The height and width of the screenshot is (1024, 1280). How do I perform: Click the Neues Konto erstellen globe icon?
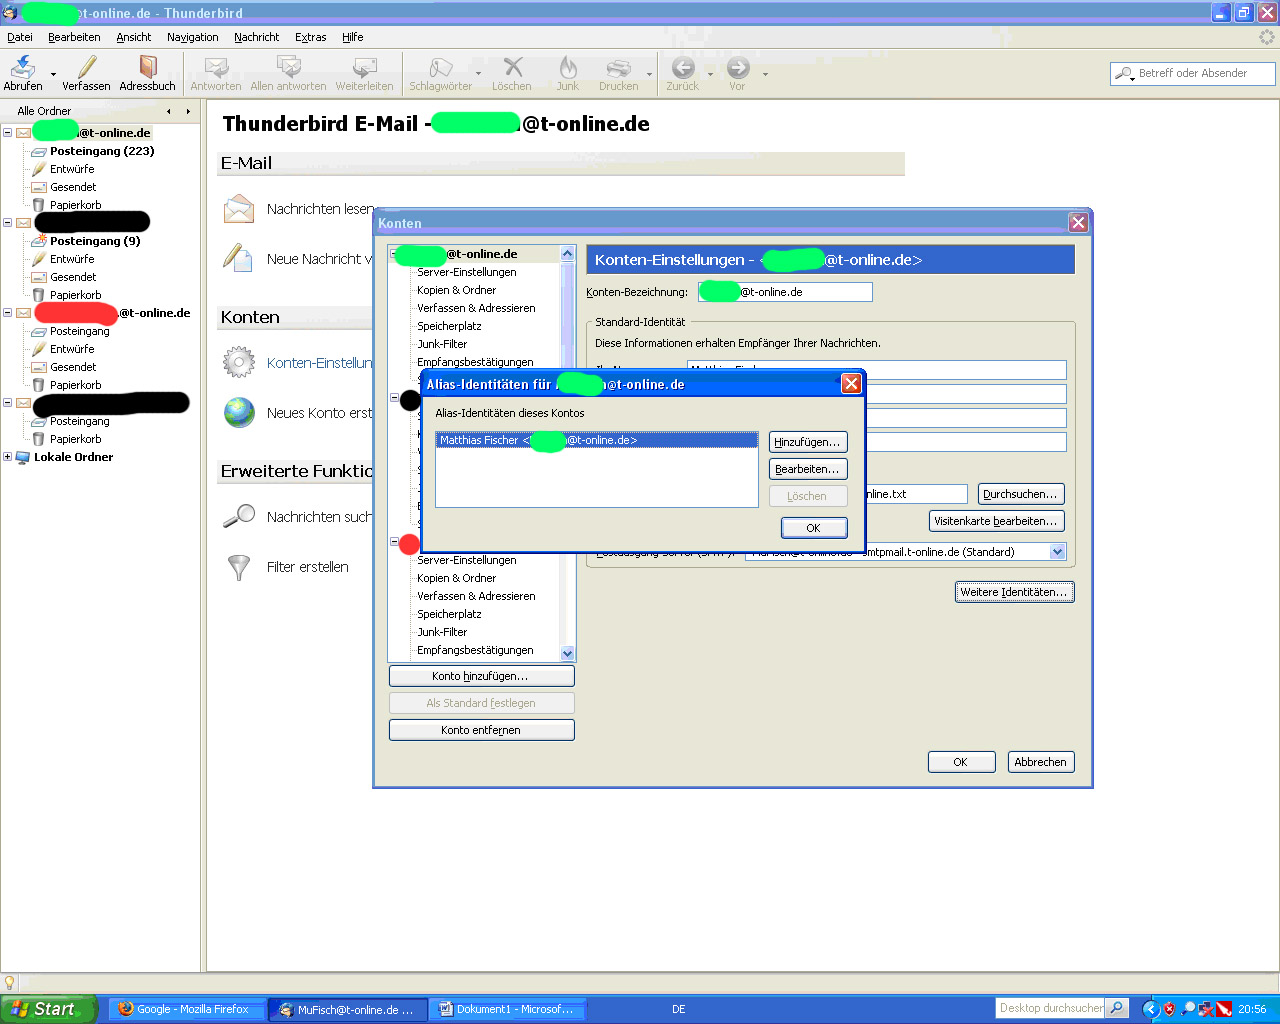click(239, 412)
